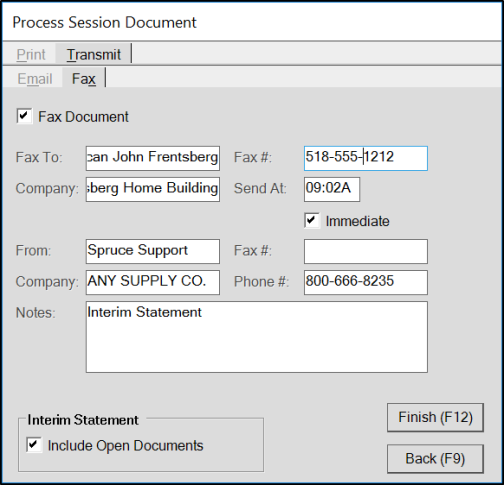Select the Transmit tab

pyautogui.click(x=94, y=54)
